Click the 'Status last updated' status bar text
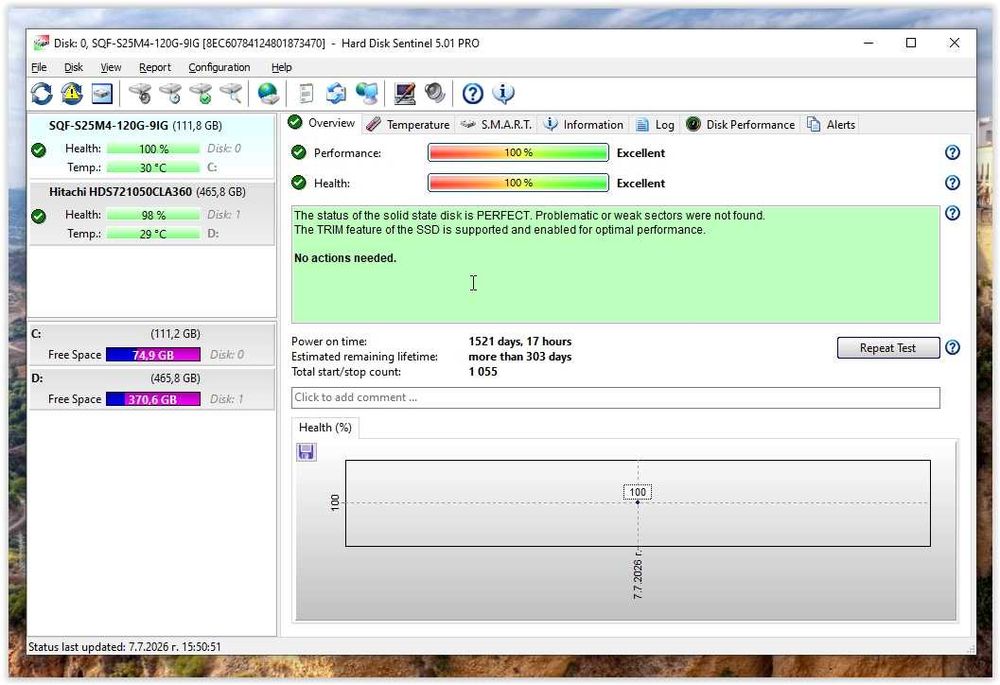 coord(124,647)
